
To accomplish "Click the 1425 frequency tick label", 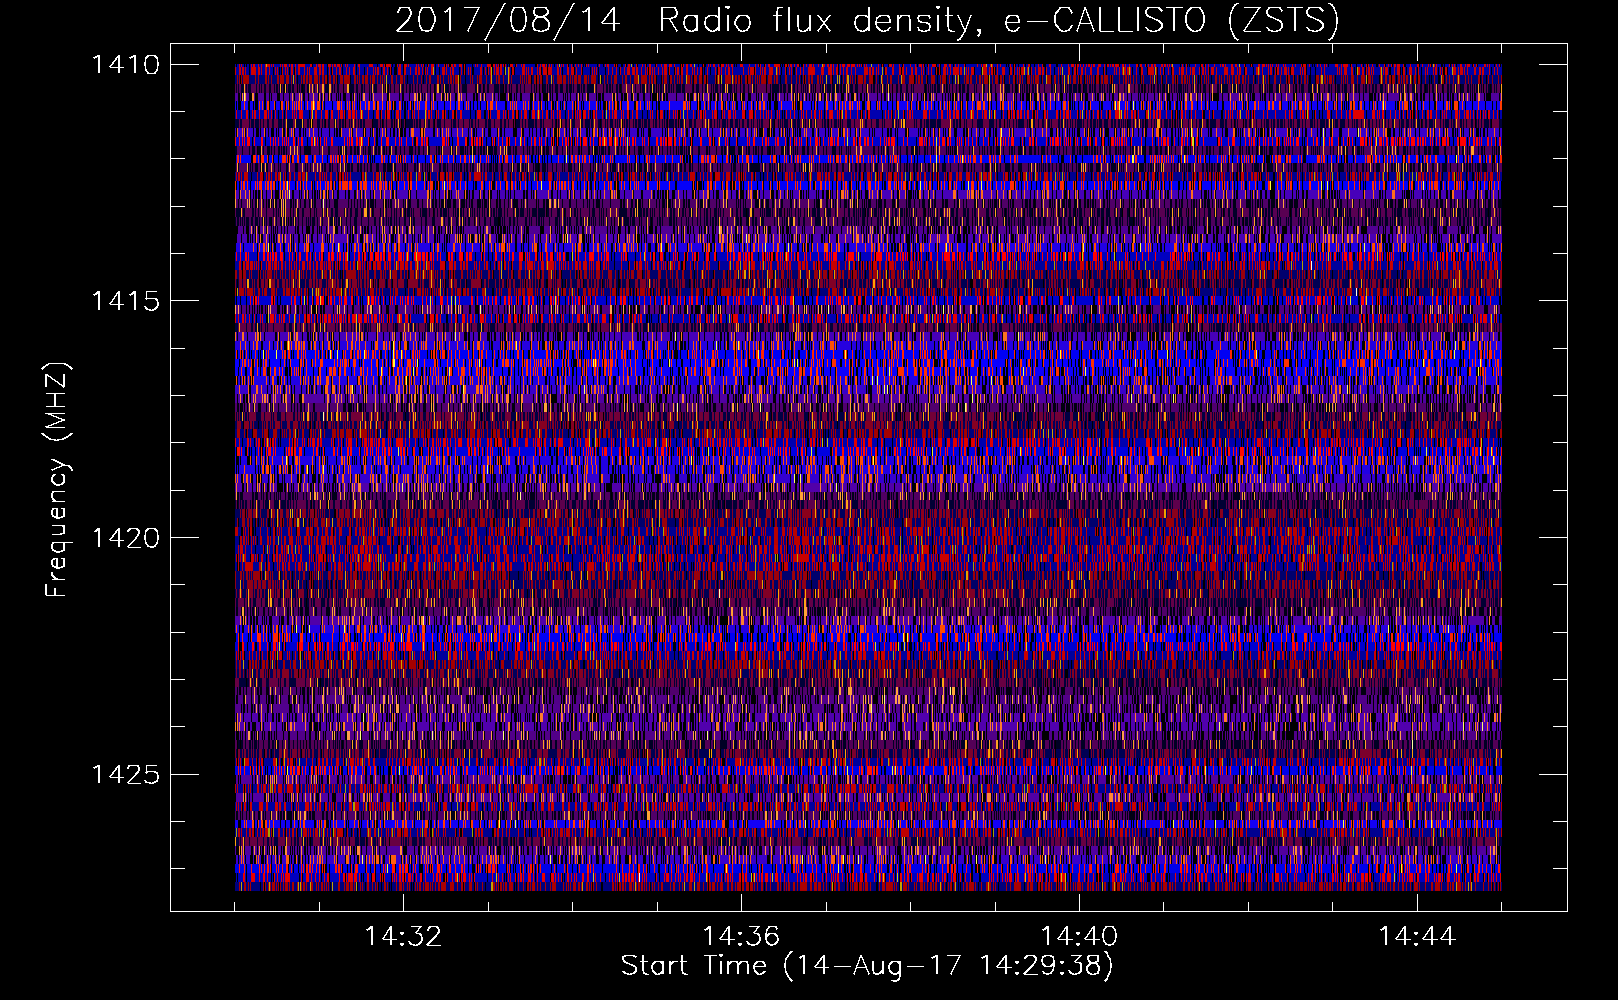I will click(x=125, y=774).
